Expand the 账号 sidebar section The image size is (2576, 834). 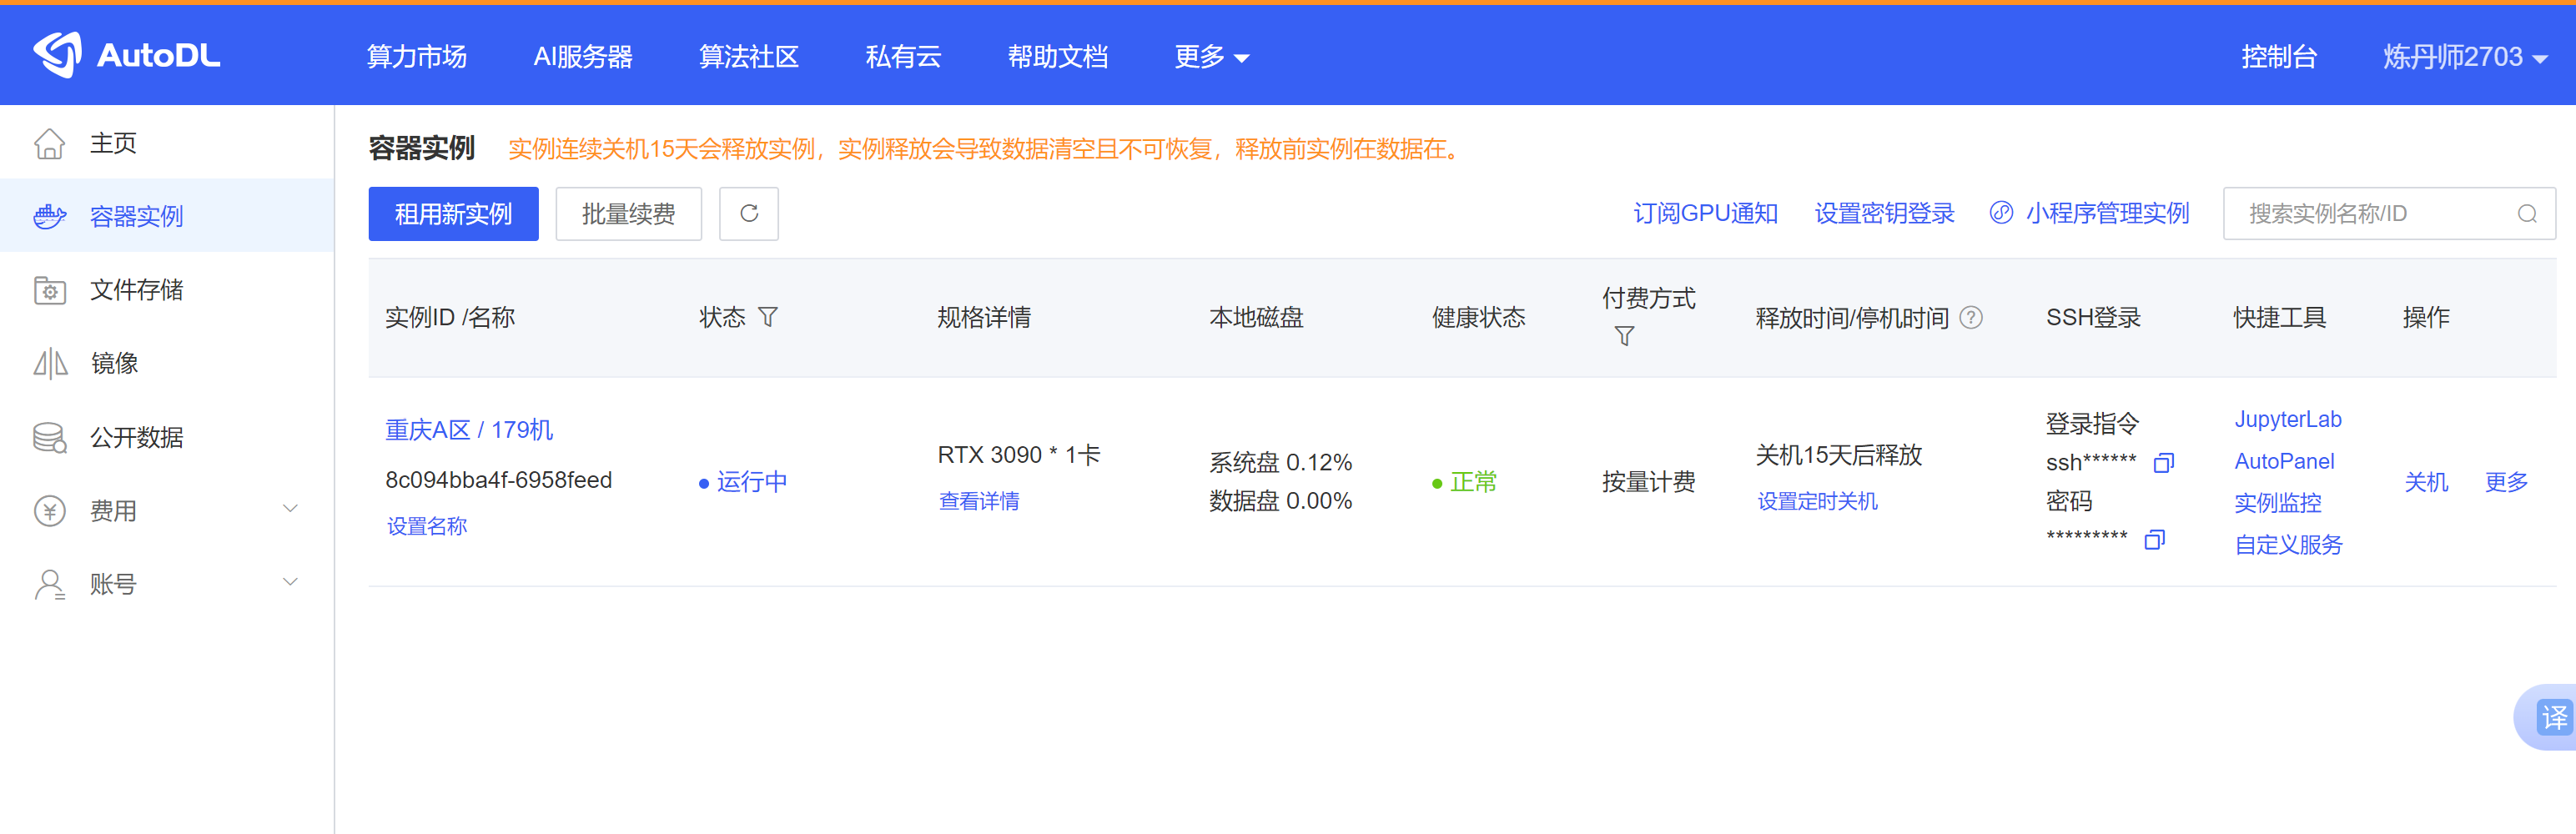tap(290, 582)
